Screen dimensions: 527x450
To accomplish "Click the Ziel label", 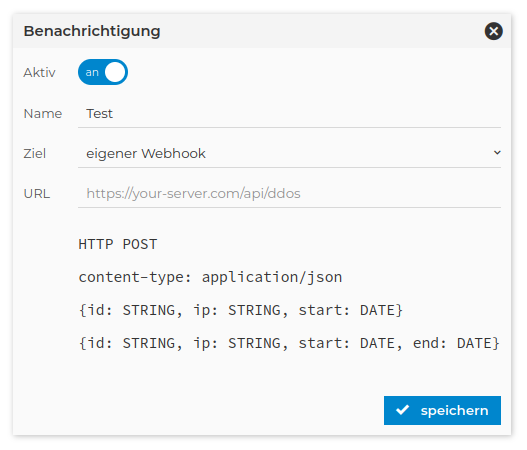I will coord(35,154).
